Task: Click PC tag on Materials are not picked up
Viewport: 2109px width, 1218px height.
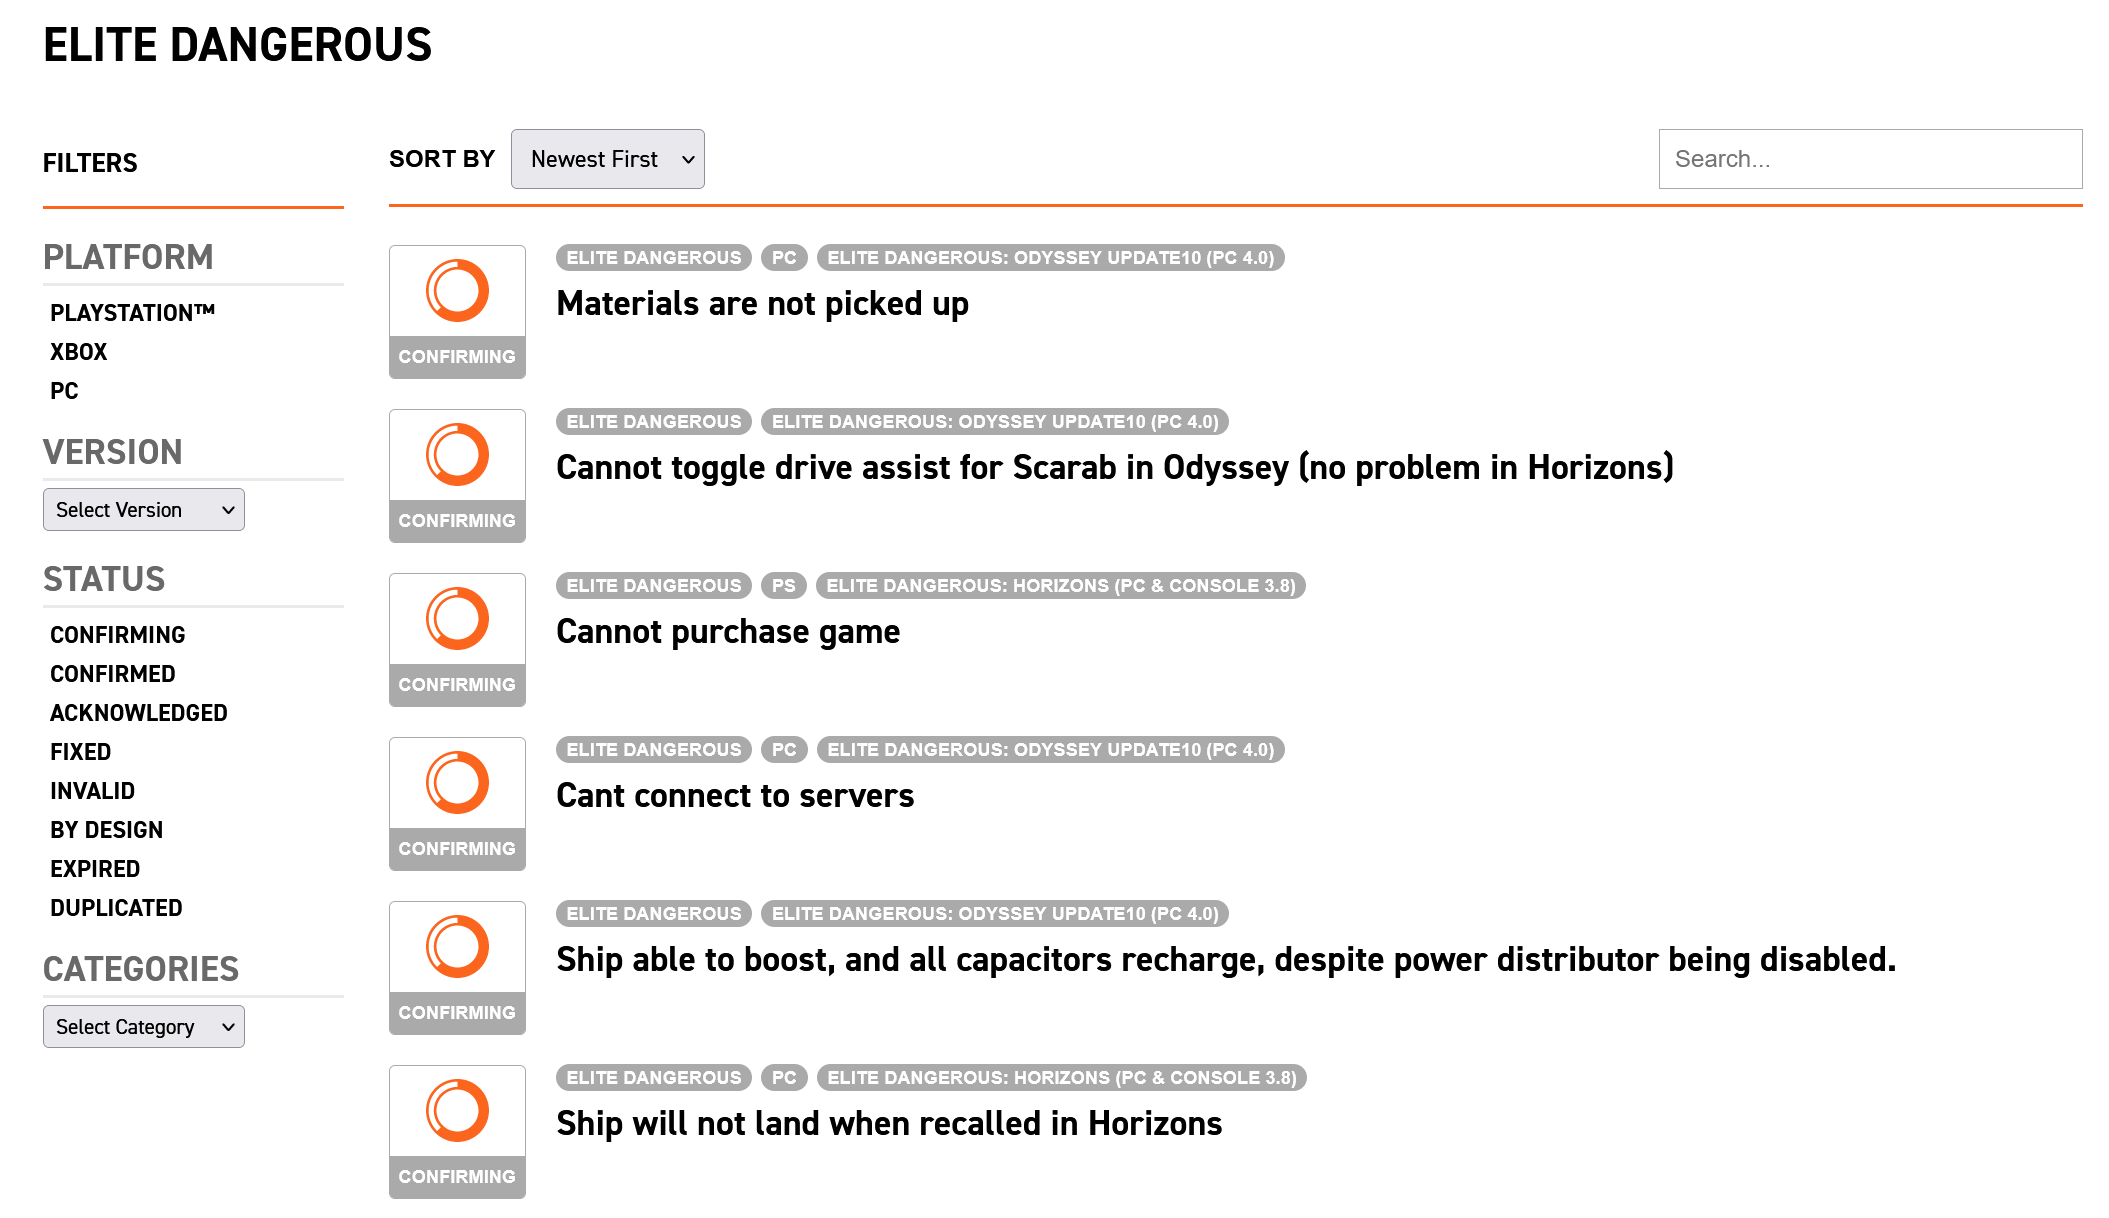Action: [x=784, y=258]
